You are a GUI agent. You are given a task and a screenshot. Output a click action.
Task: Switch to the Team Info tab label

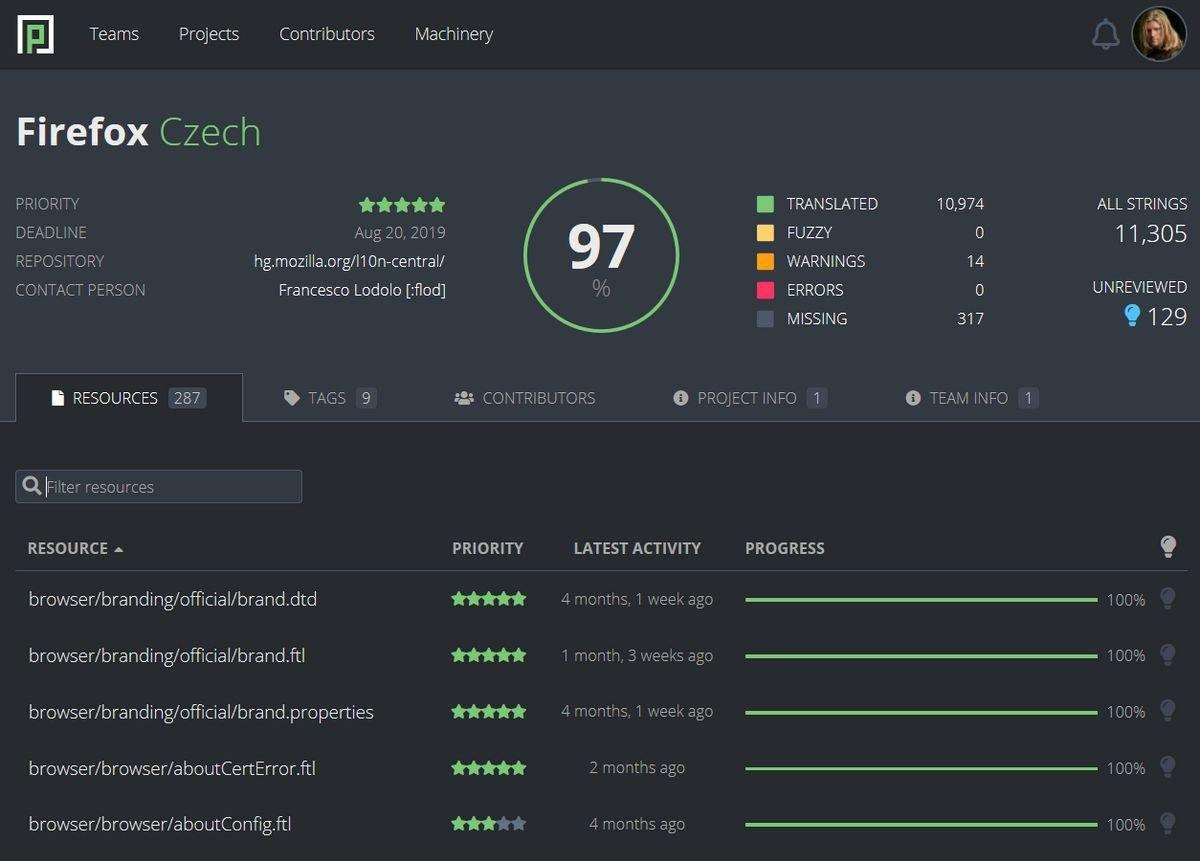click(968, 398)
